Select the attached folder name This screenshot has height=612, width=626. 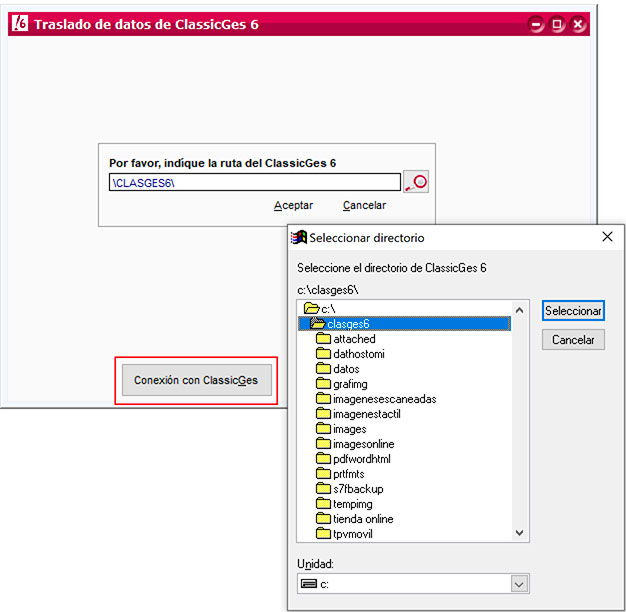pos(354,339)
